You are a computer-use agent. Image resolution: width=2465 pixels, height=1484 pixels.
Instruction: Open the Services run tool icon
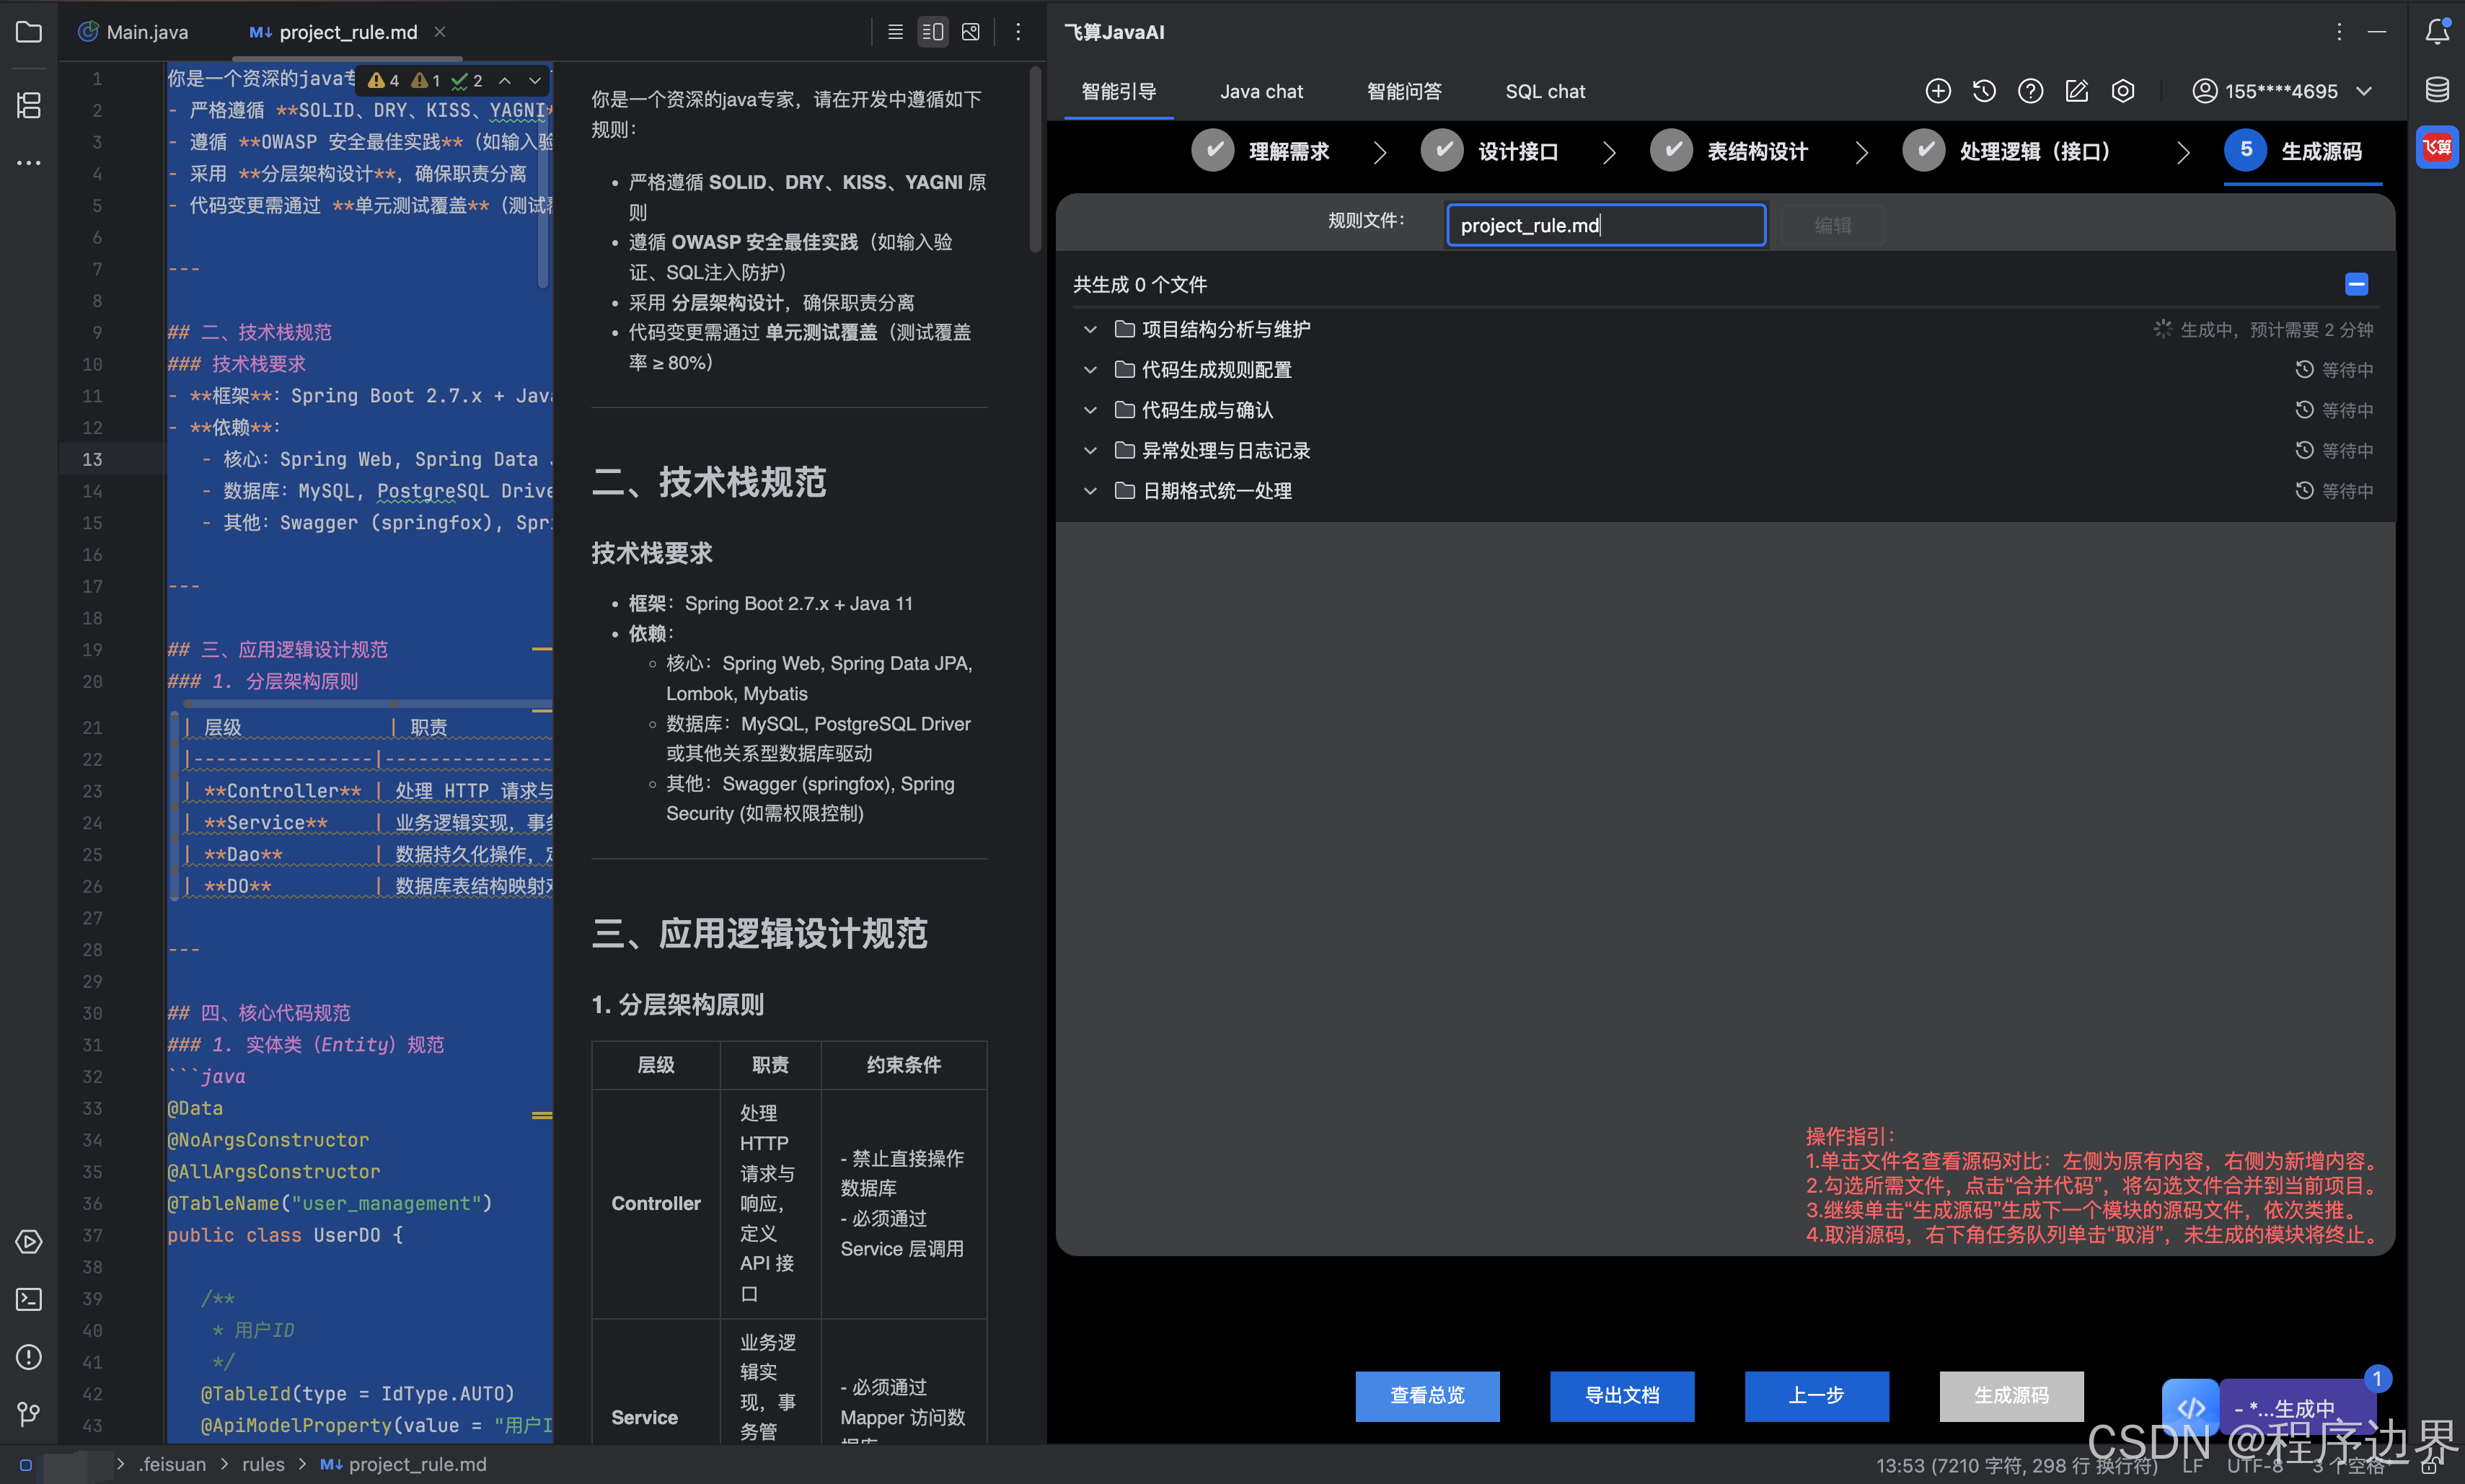tap(29, 1241)
